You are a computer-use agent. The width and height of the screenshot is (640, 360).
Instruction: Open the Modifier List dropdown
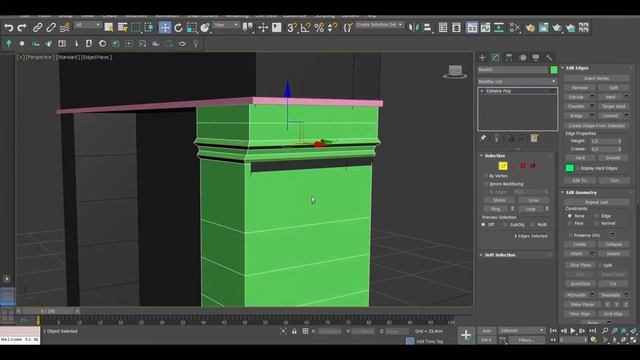(517, 82)
